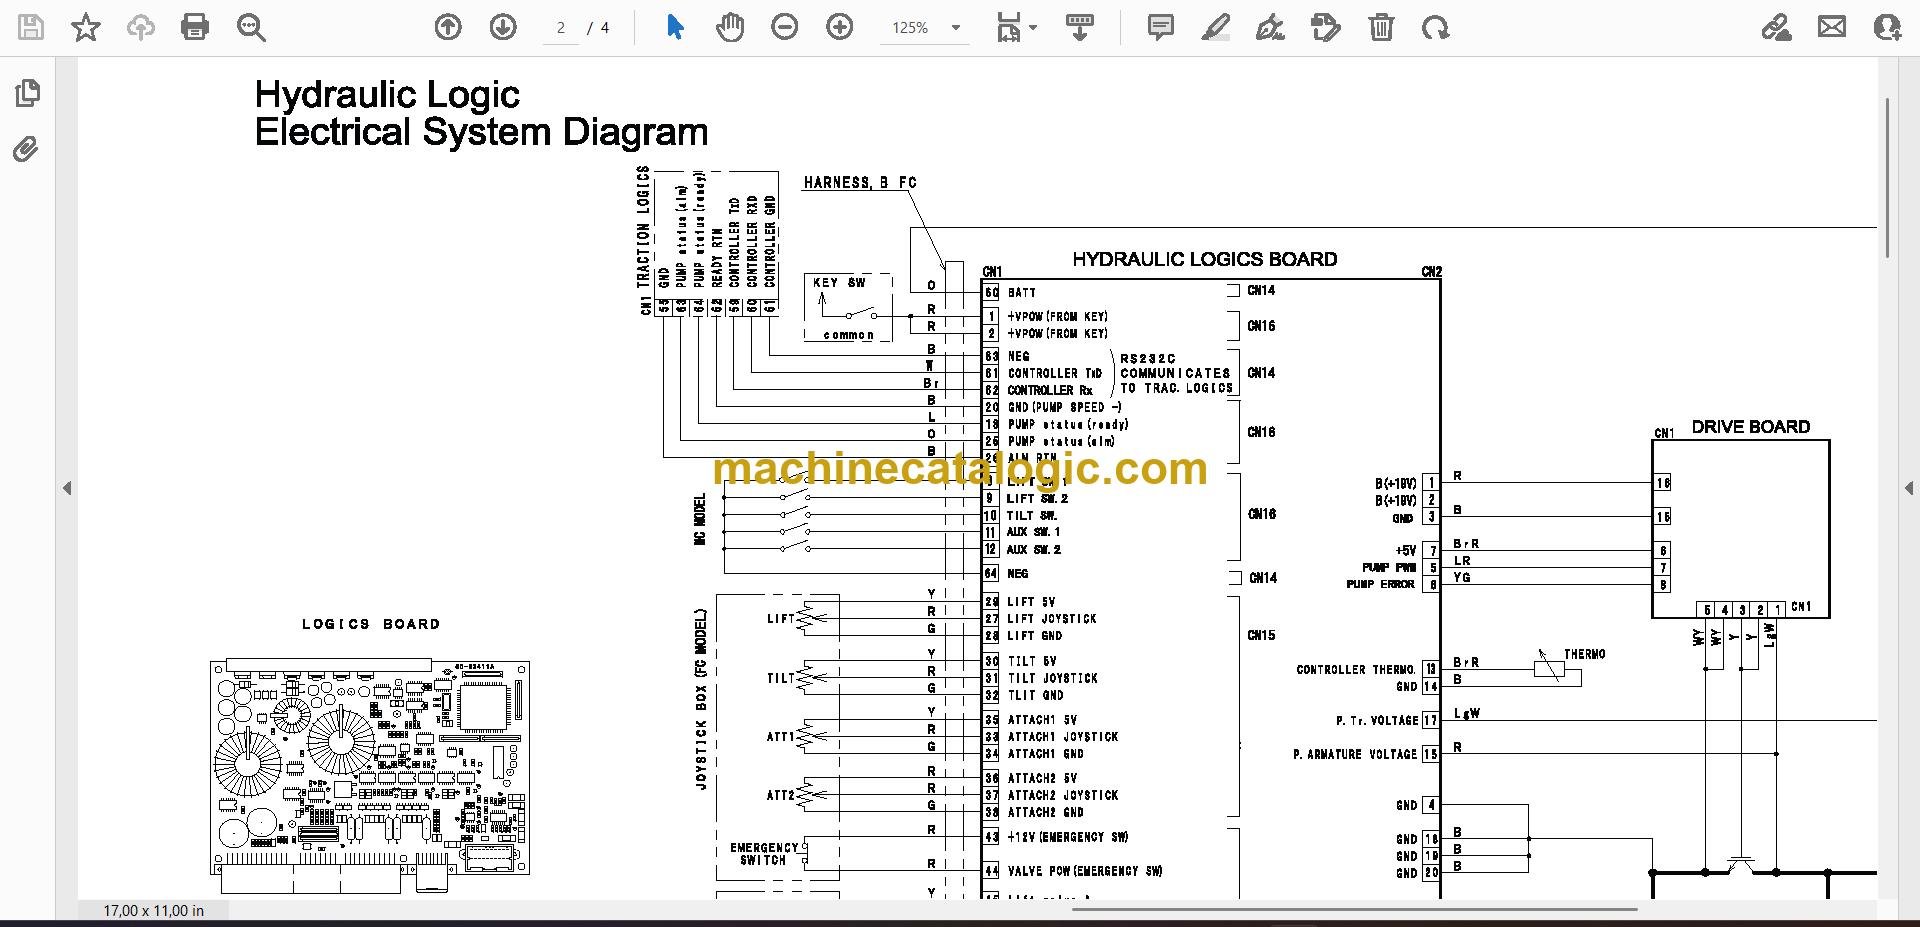Go to previous page
Image resolution: width=1920 pixels, height=927 pixels.
[x=448, y=28]
